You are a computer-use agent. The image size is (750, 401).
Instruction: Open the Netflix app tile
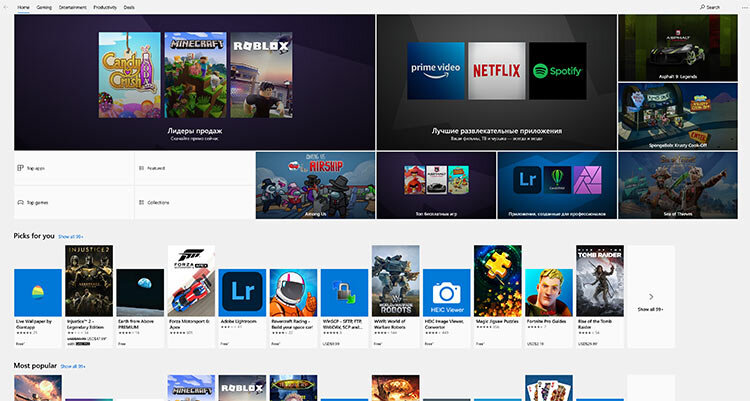tap(496, 71)
